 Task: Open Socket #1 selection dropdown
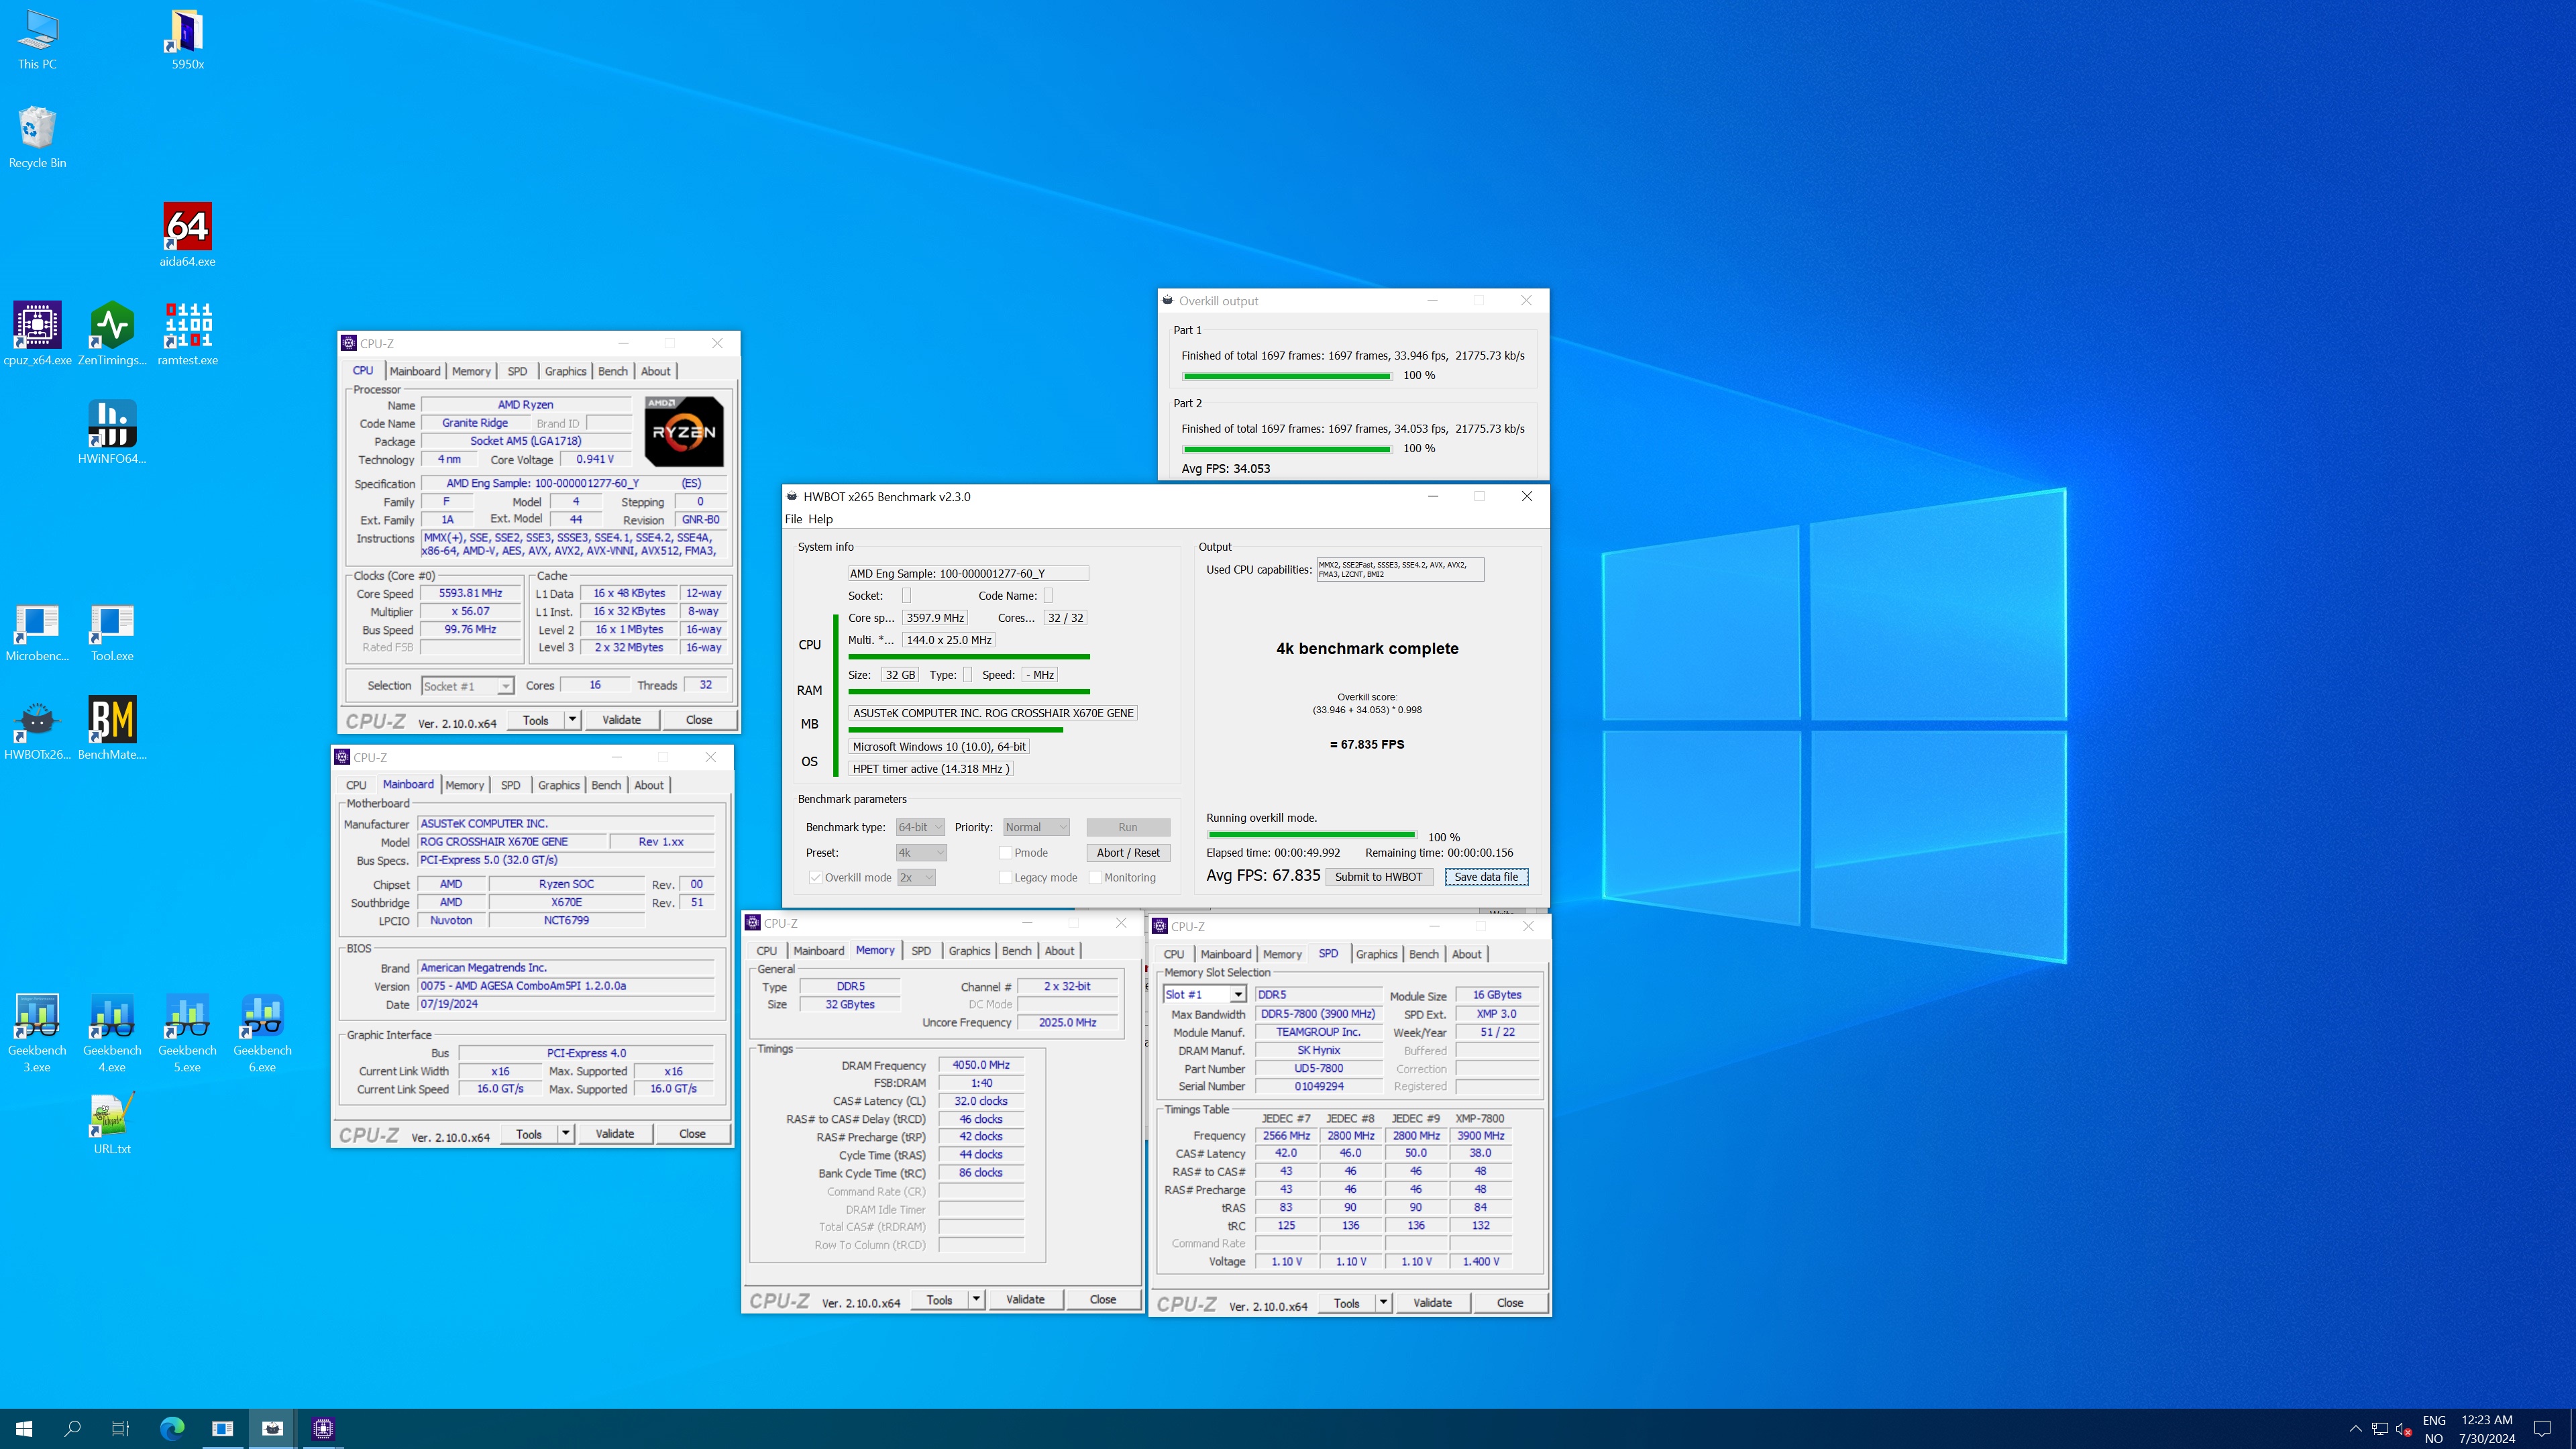(x=467, y=686)
